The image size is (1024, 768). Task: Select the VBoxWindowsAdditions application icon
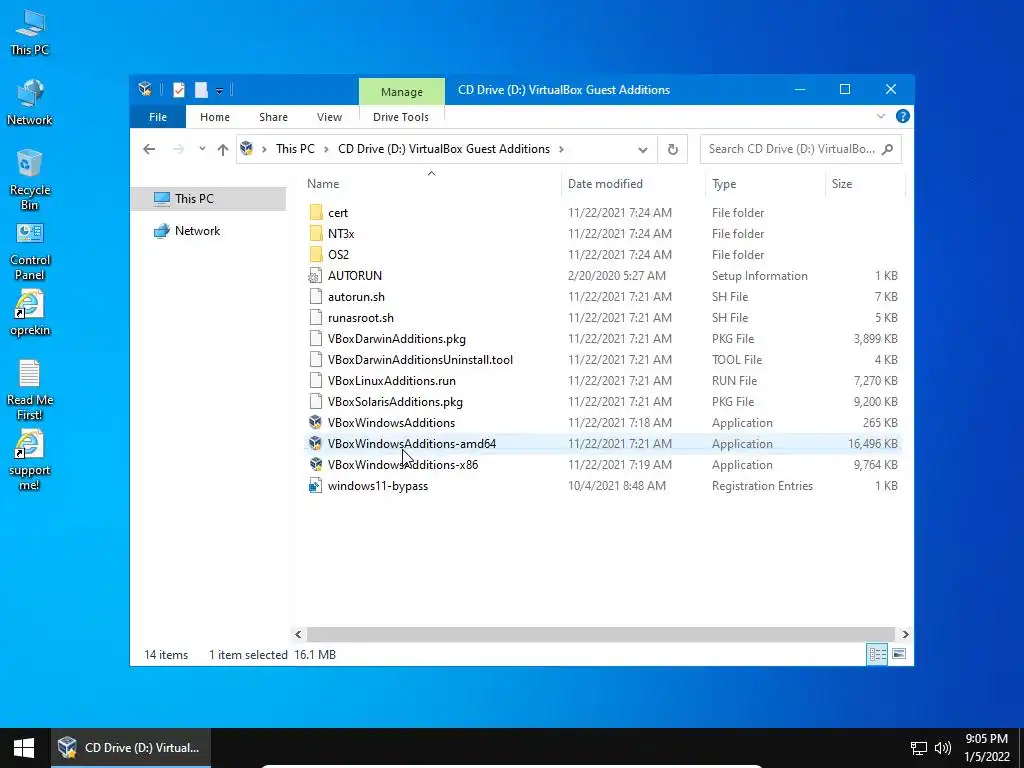[315, 423]
